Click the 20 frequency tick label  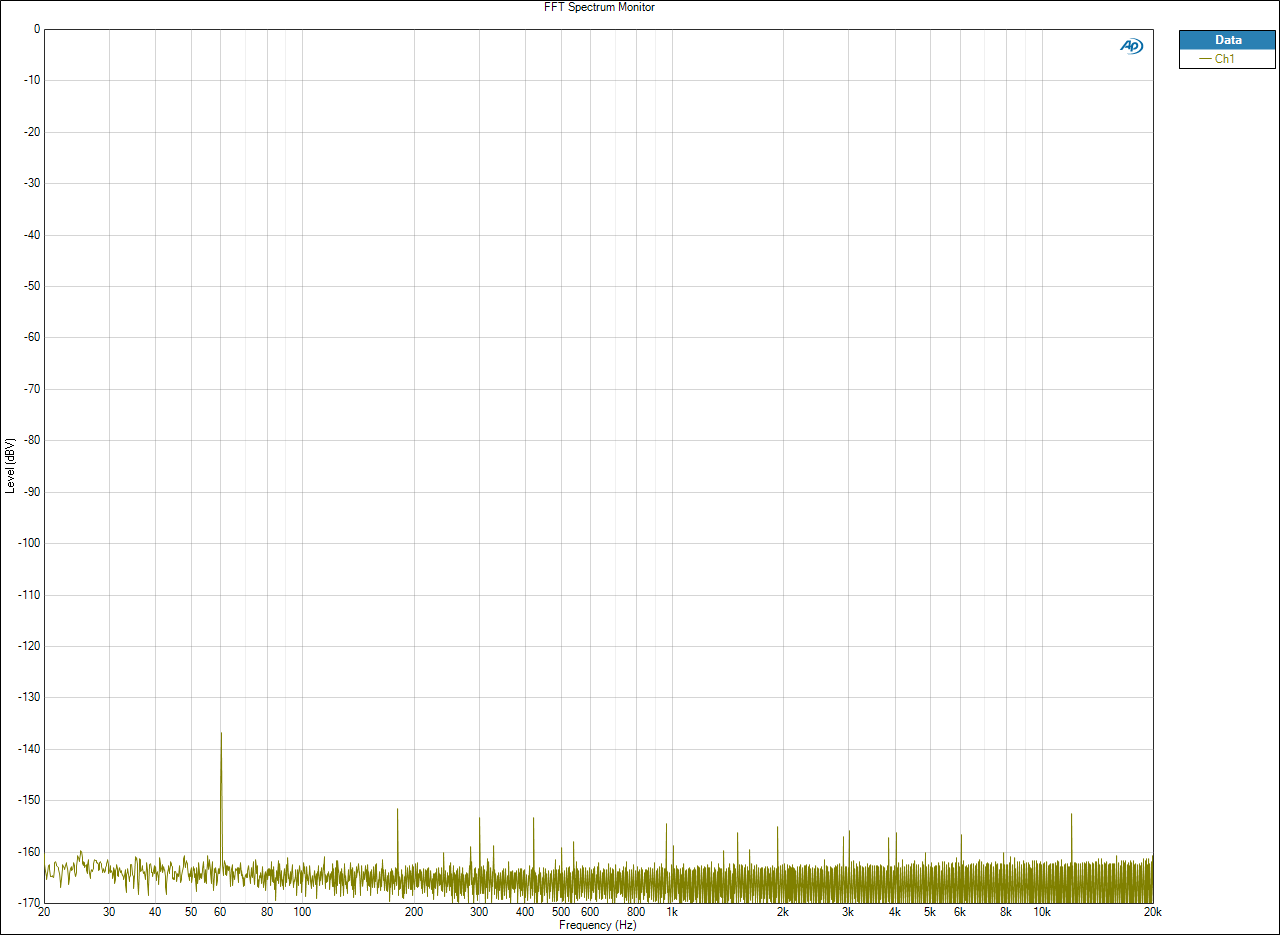click(44, 912)
